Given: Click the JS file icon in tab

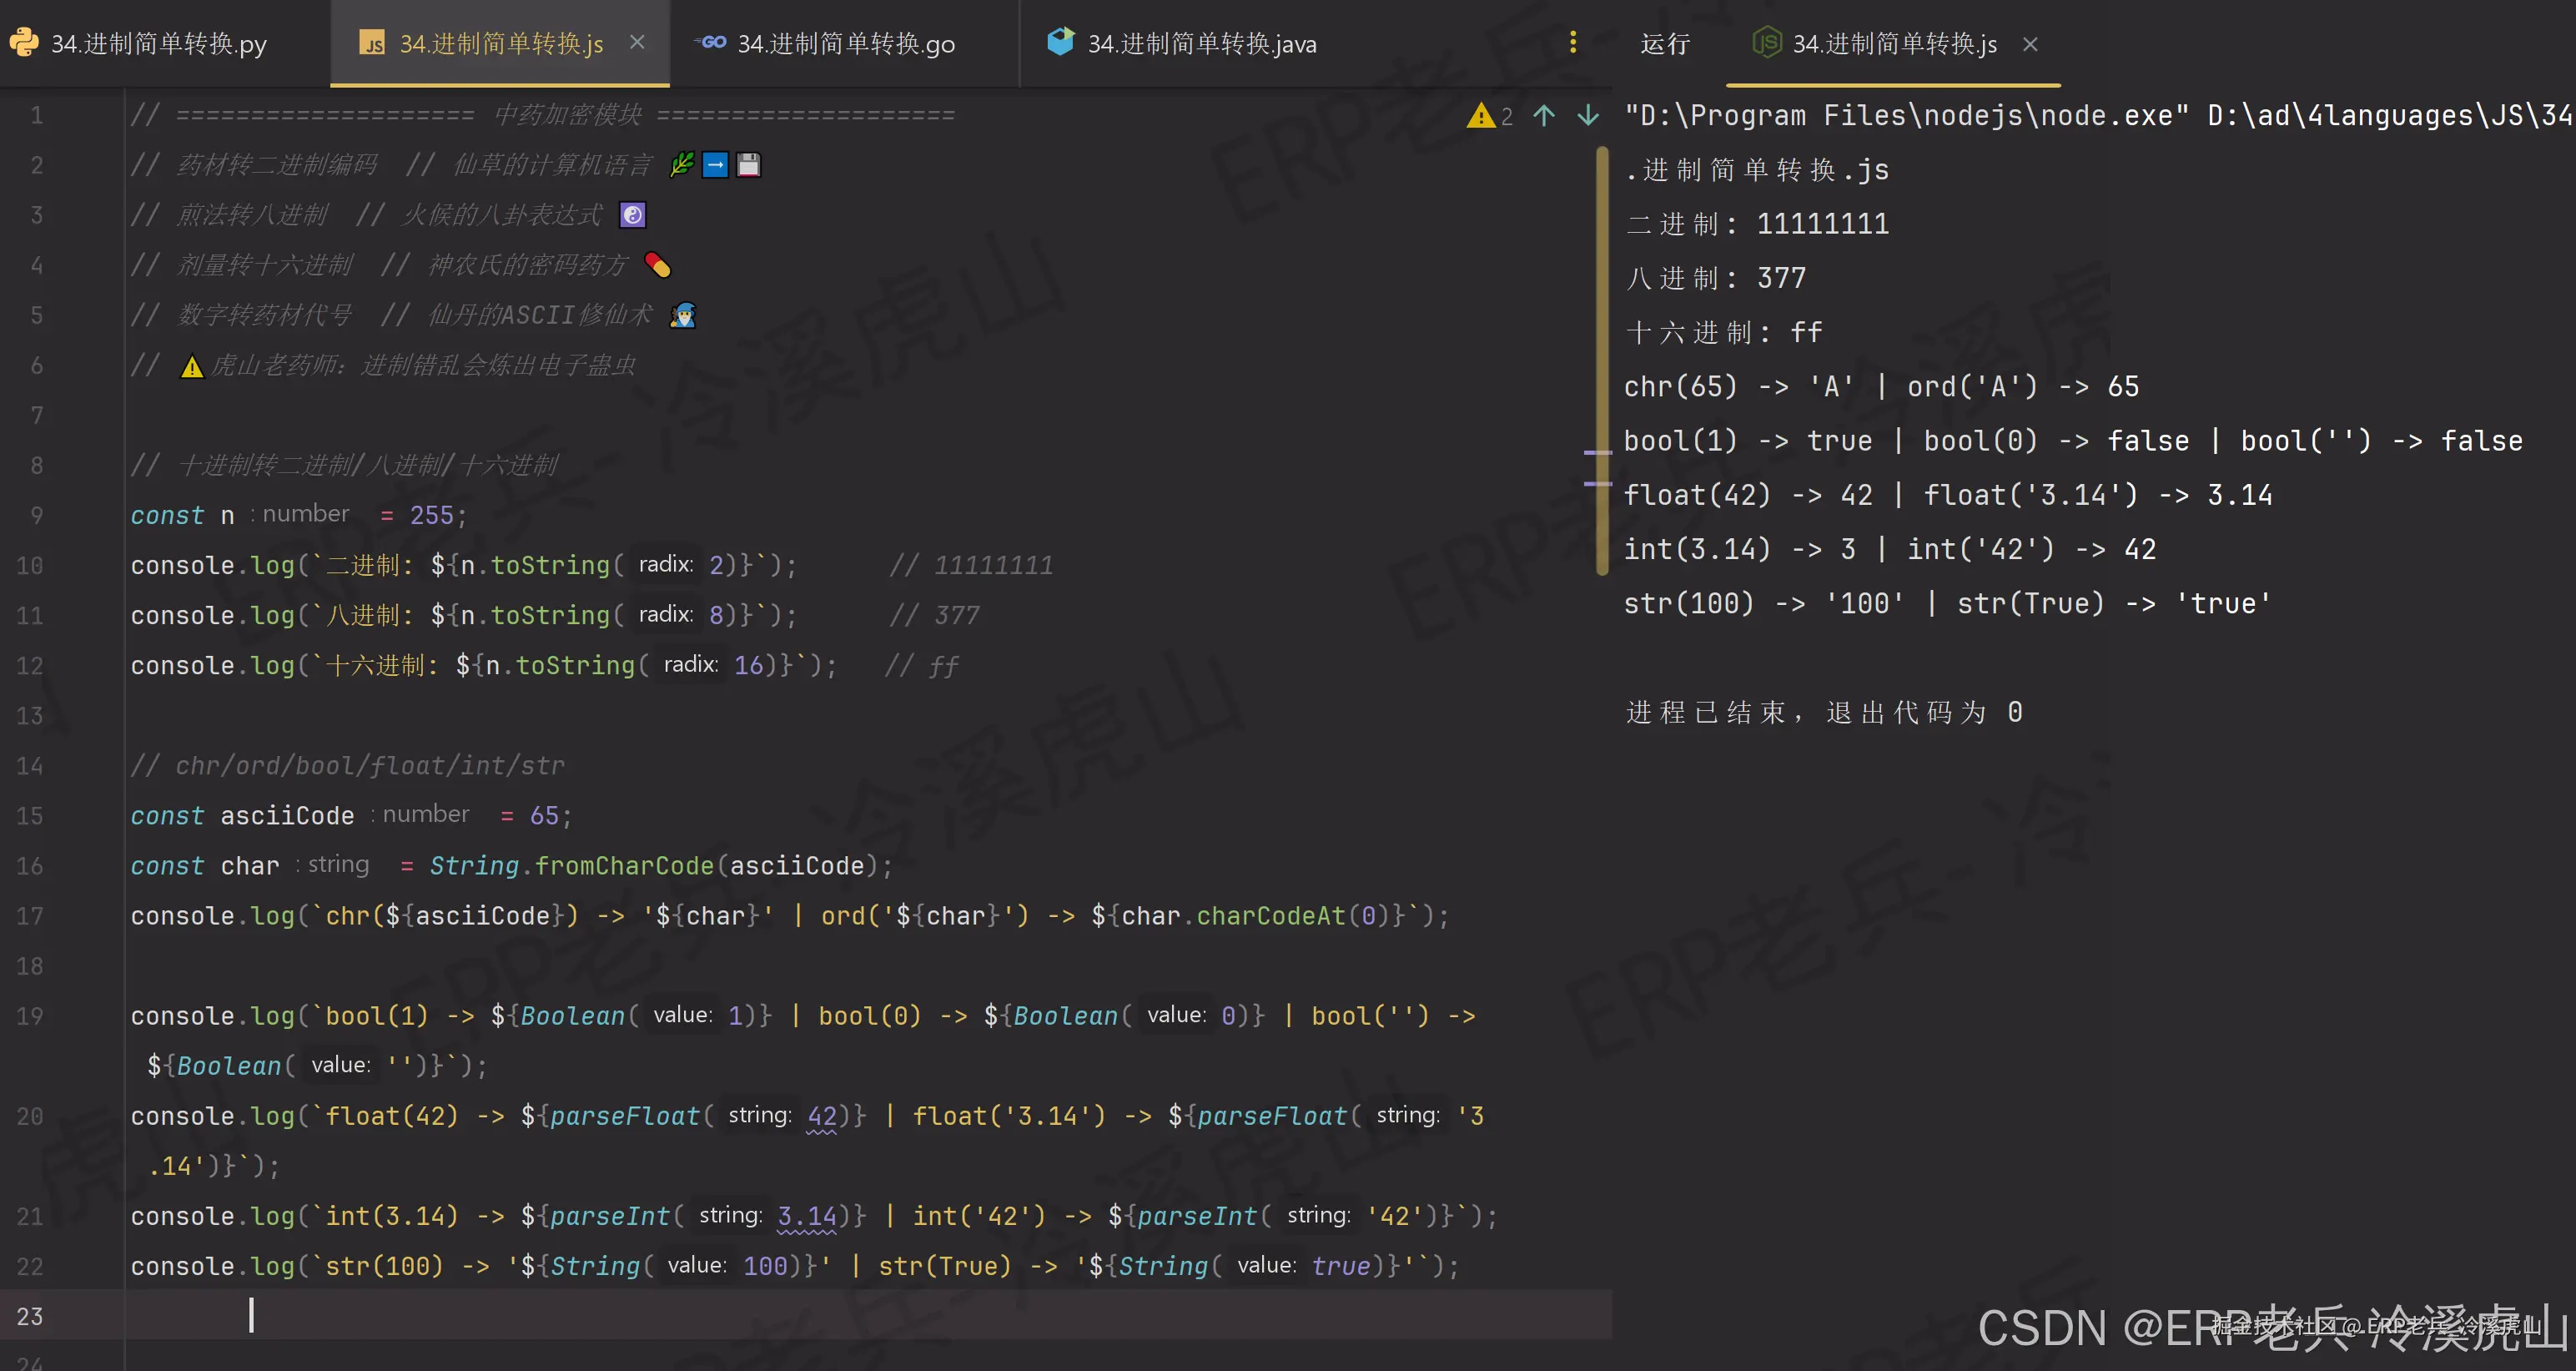Looking at the screenshot, I should (372, 44).
